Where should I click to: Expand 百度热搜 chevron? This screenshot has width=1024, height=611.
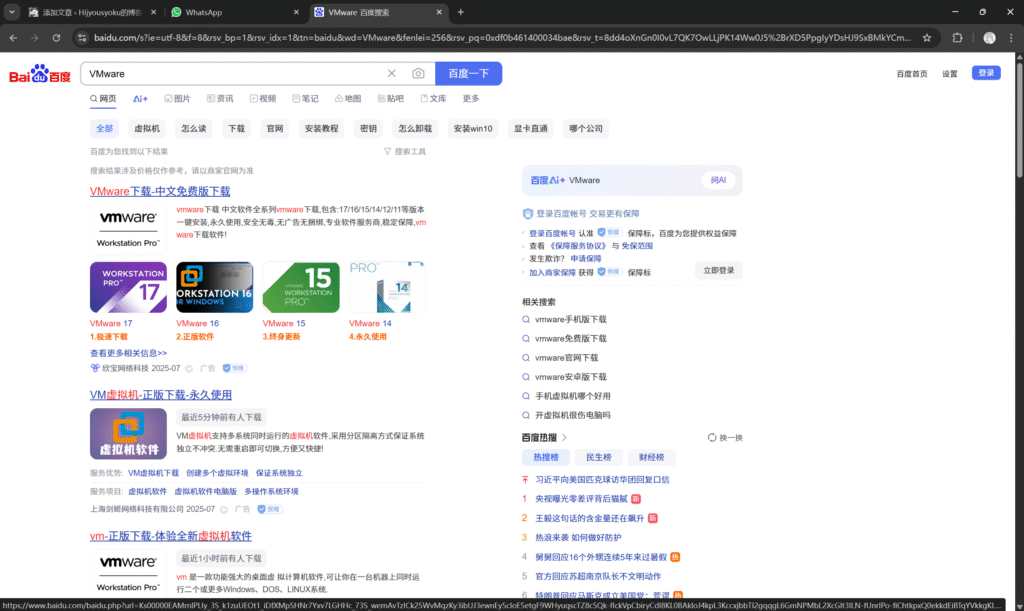pos(564,438)
